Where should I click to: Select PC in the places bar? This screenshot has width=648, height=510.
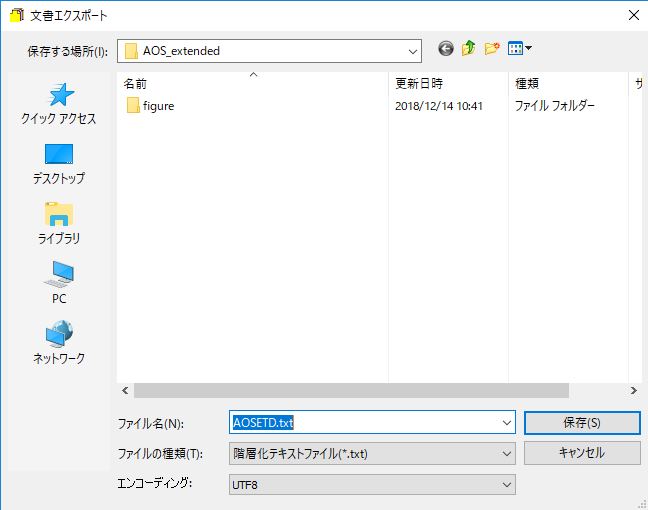(x=59, y=284)
